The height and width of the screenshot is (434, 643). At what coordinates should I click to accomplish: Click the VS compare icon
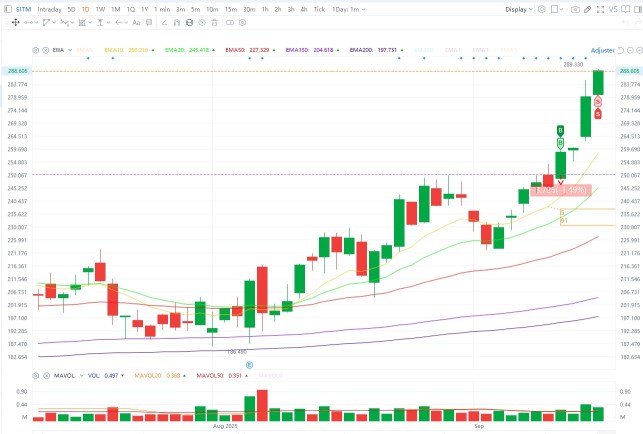pos(613,9)
